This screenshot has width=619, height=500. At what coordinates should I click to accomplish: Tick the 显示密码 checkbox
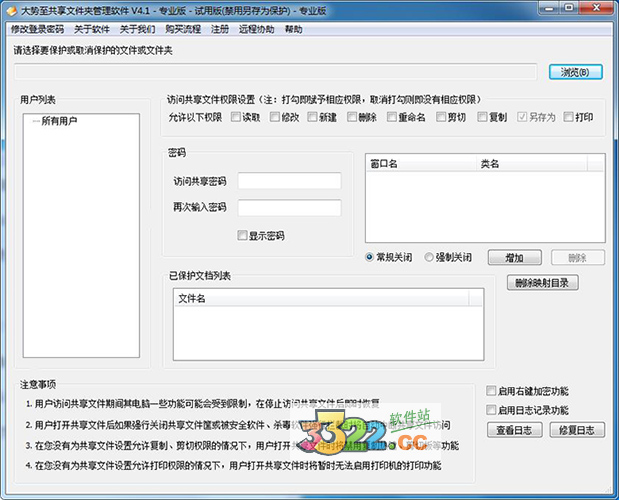coord(242,236)
